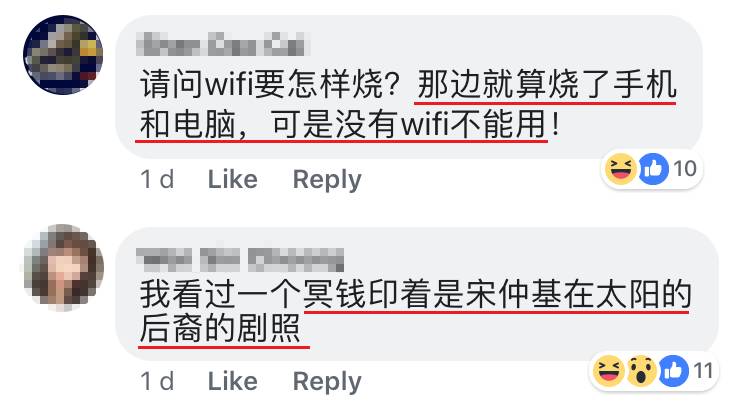Click the 1 d timestamp on first comment
The image size is (749, 411).
tap(157, 180)
